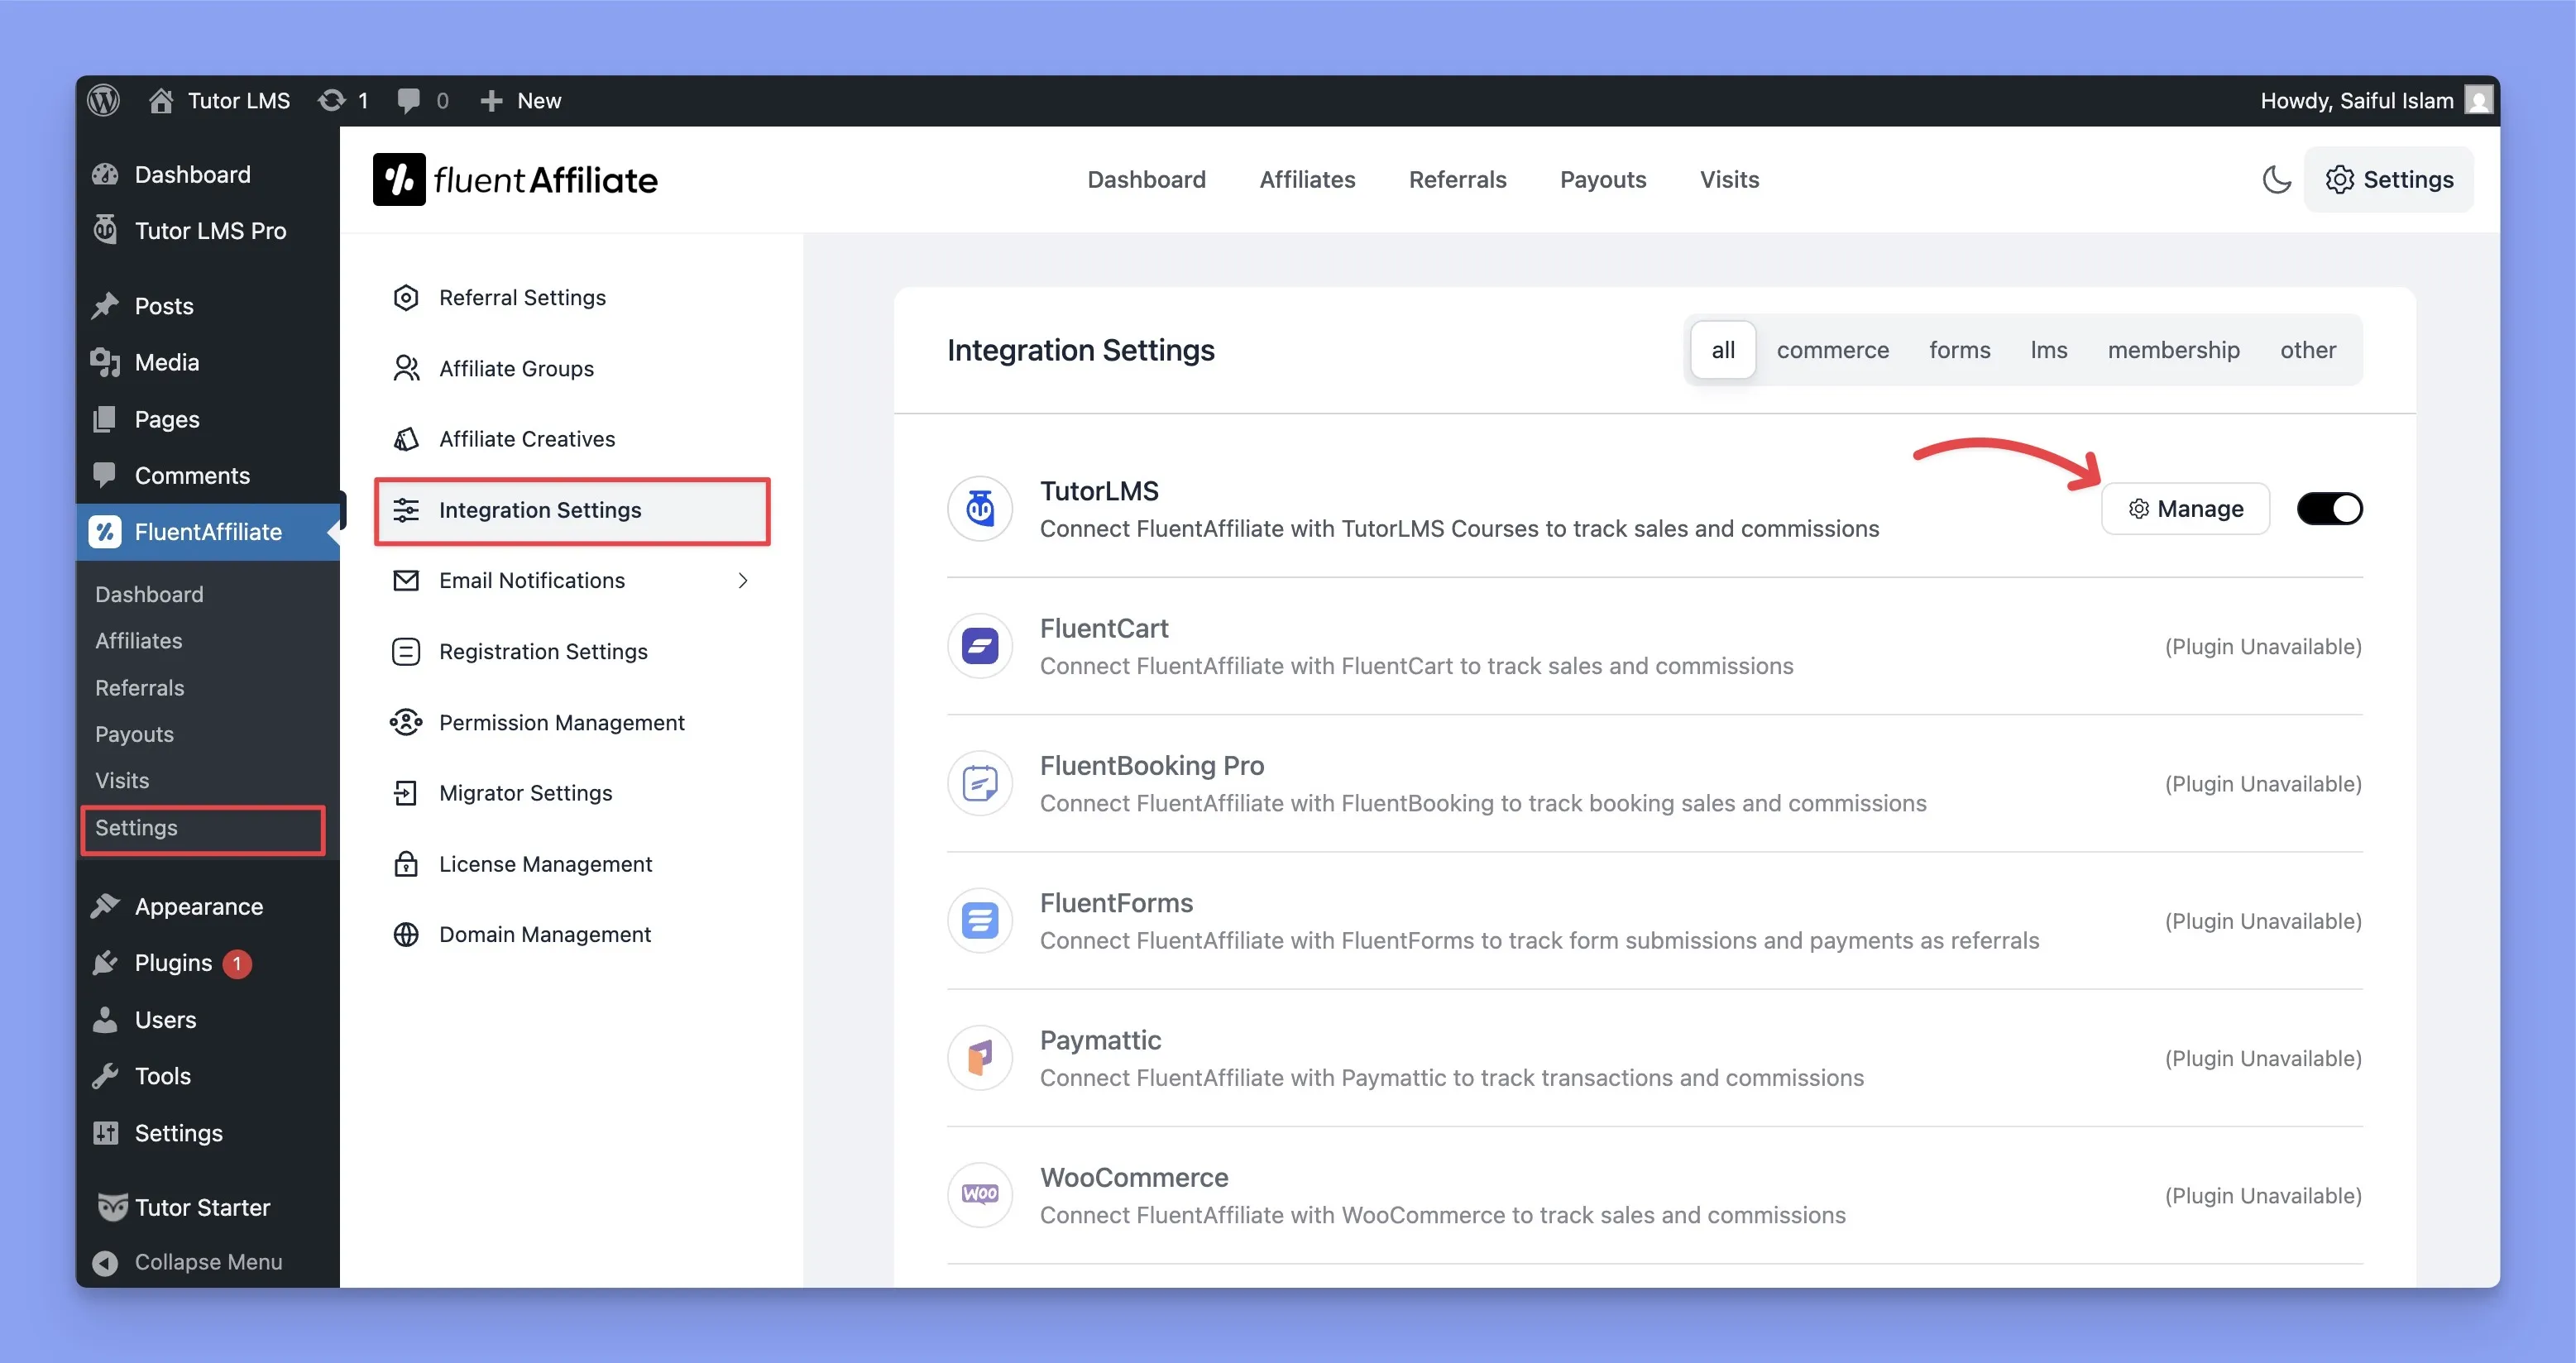This screenshot has height=1363, width=2576.
Task: Select the all filter pill
Action: [1722, 350]
